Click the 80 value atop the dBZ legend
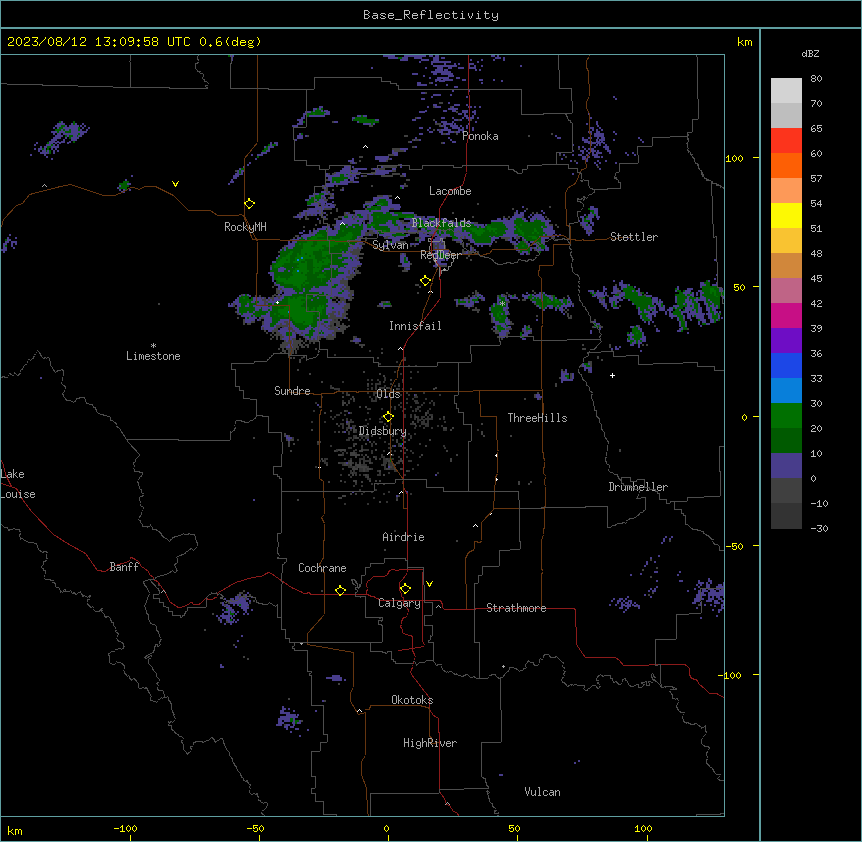Viewport: 862px width, 842px height. (816, 79)
